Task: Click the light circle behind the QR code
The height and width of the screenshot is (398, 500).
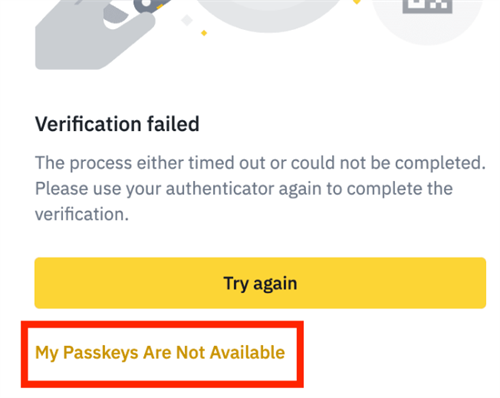Action: tap(427, 22)
